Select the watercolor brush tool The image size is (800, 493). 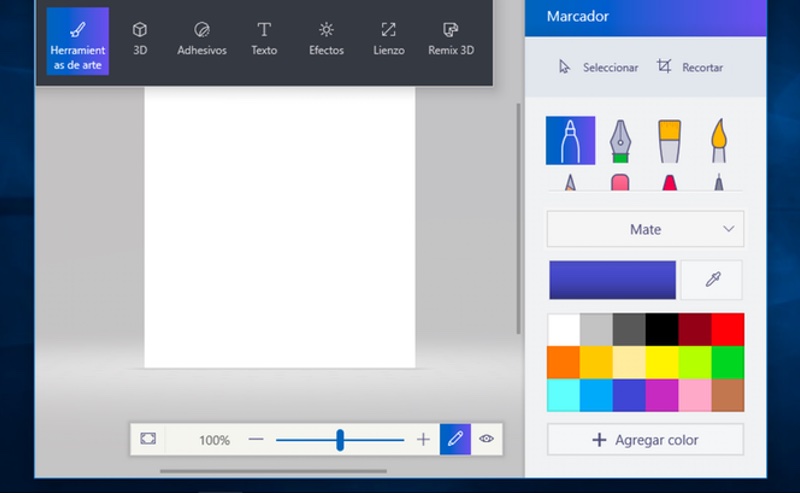[719, 141]
